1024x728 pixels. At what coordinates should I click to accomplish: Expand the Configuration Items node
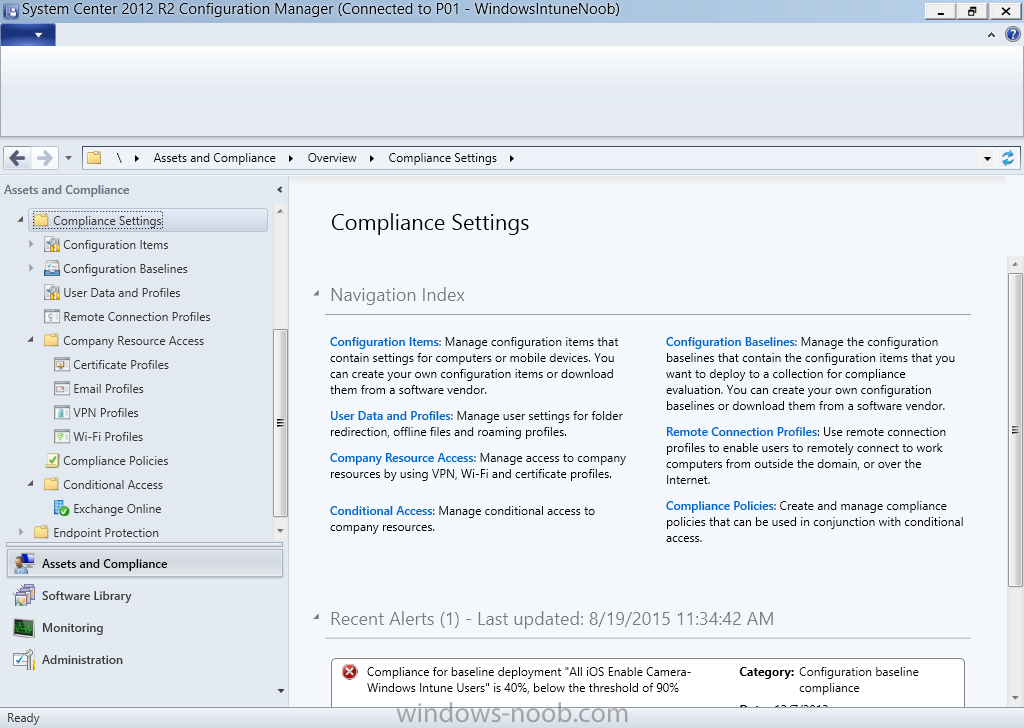pyautogui.click(x=31, y=244)
